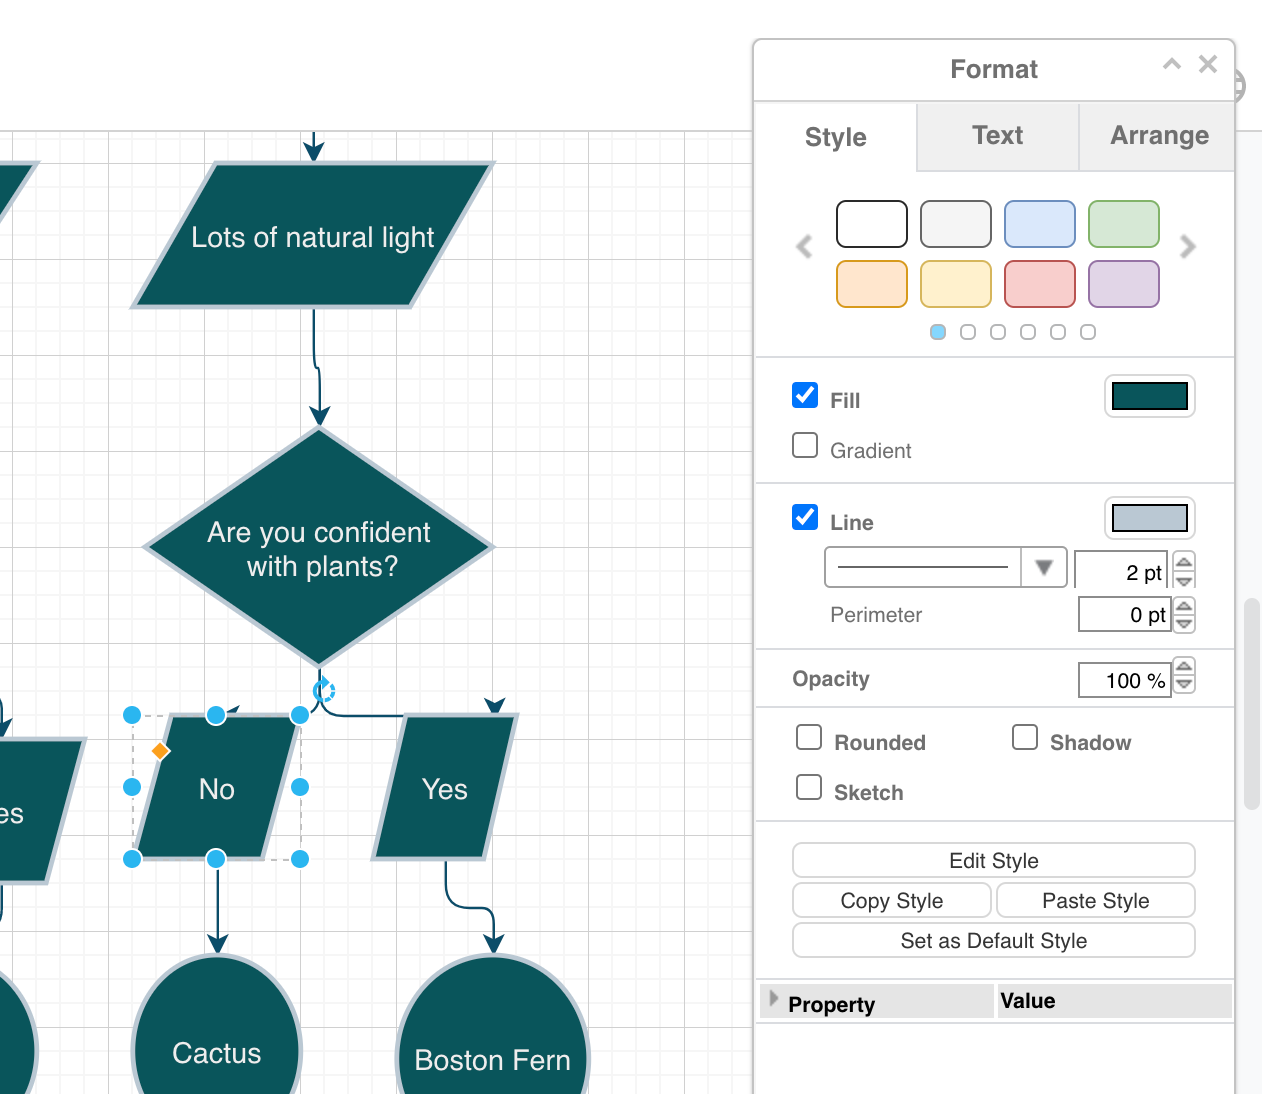Enable Rounded corners for the shape
This screenshot has width=1262, height=1094.
(x=809, y=737)
